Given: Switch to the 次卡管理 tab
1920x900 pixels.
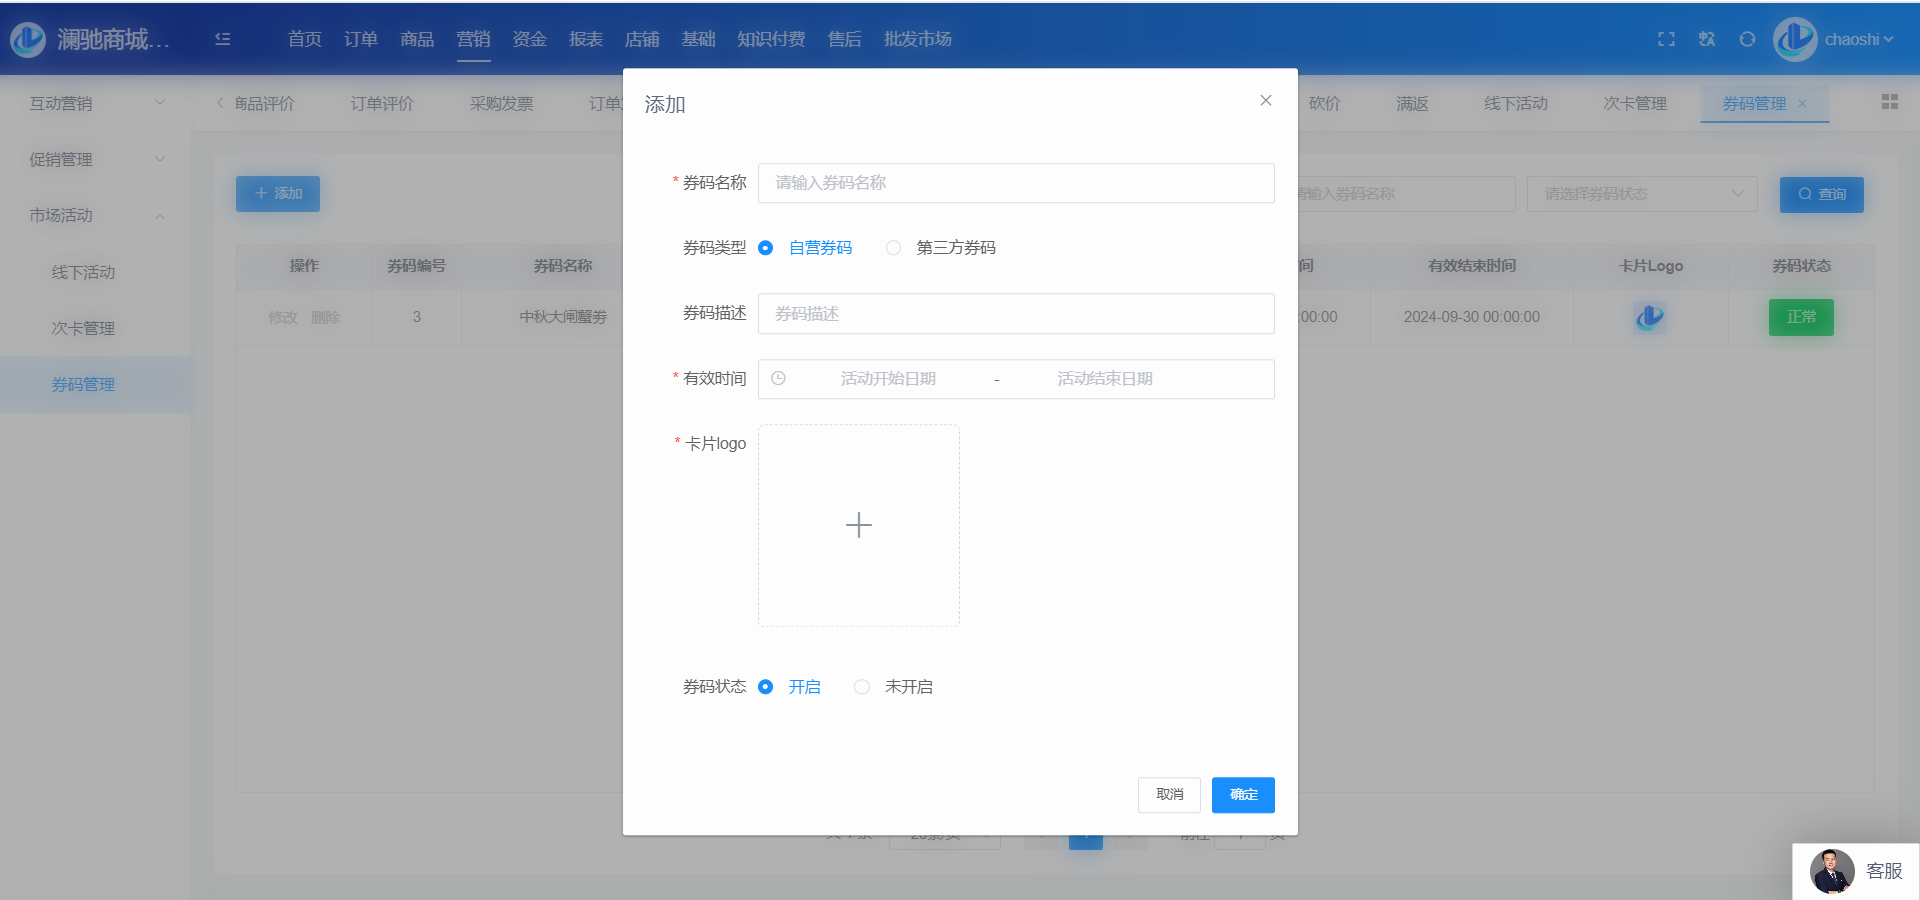Looking at the screenshot, I should 1634,103.
